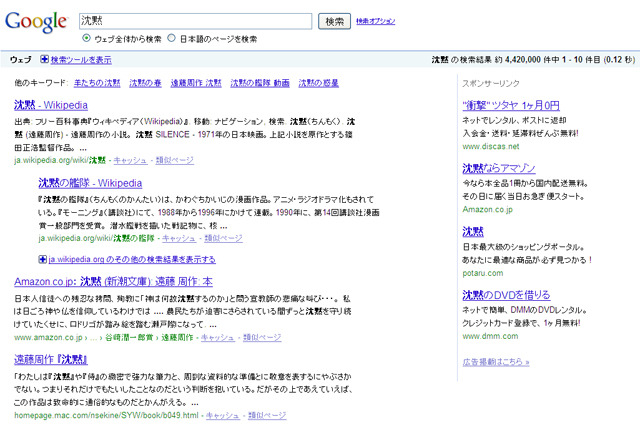Screen dimensions: 640x425
Task: Click the Google logo
Action: pyautogui.click(x=36, y=22)
